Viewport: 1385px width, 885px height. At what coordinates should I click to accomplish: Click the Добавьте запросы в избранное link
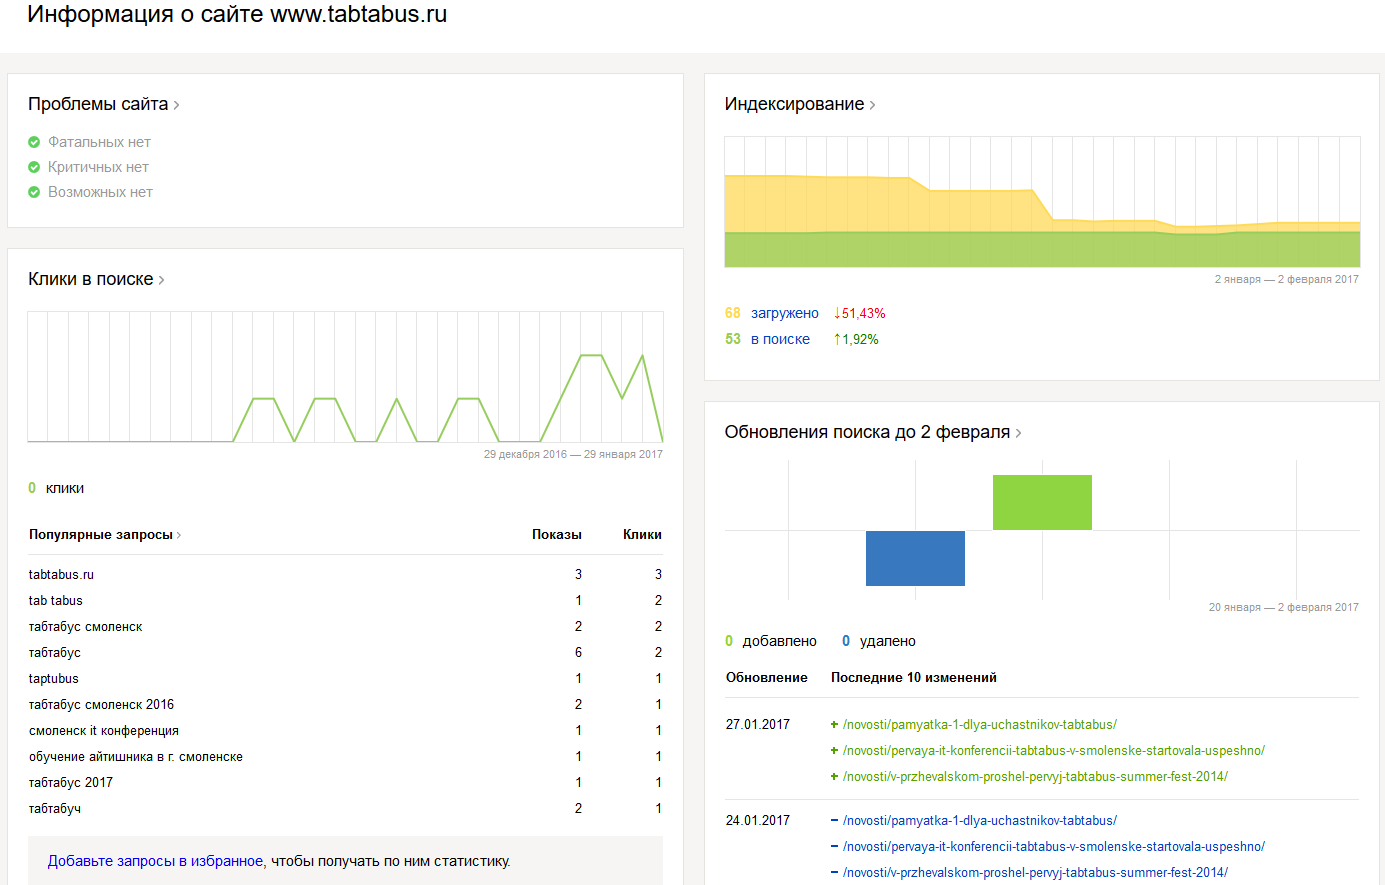[155, 861]
